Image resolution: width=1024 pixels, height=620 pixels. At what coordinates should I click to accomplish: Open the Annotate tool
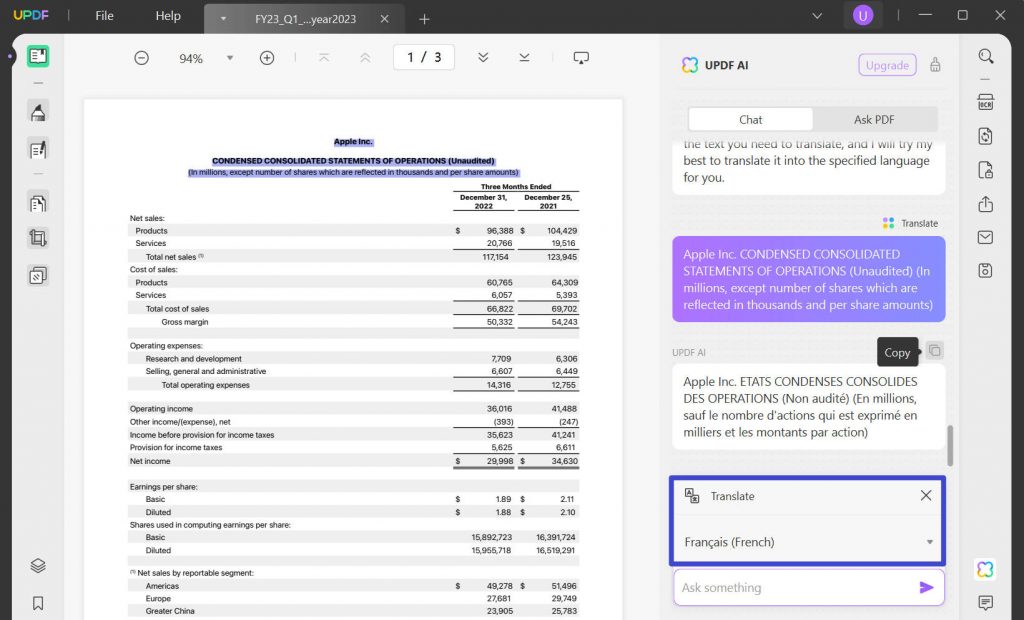[x=37, y=112]
